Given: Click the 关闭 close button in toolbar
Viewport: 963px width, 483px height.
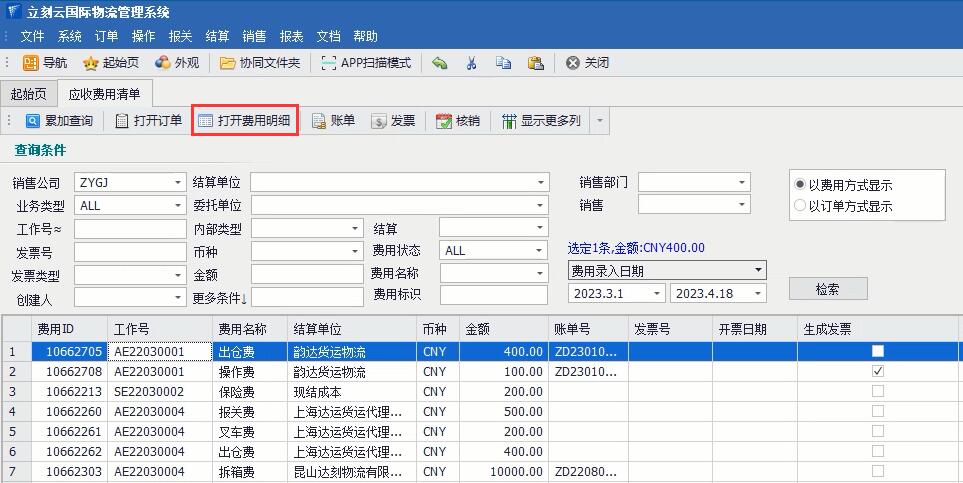Looking at the screenshot, I should click(587, 62).
